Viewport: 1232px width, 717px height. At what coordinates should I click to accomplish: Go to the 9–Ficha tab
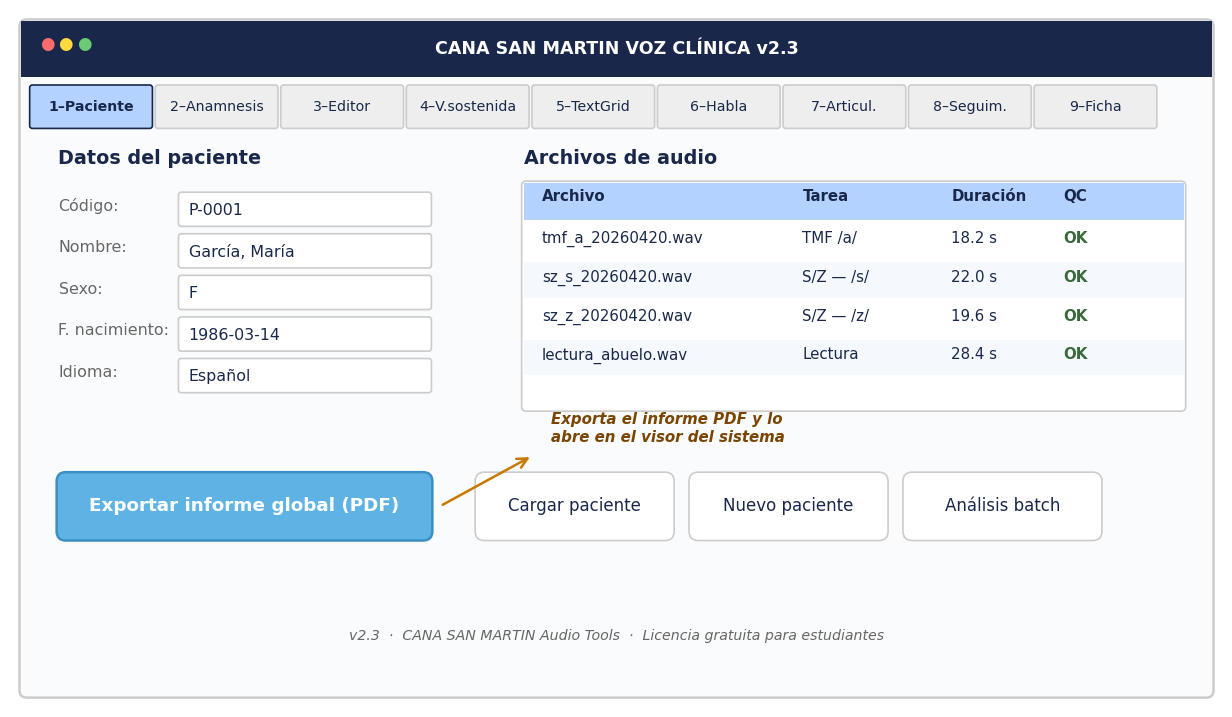tap(1095, 107)
